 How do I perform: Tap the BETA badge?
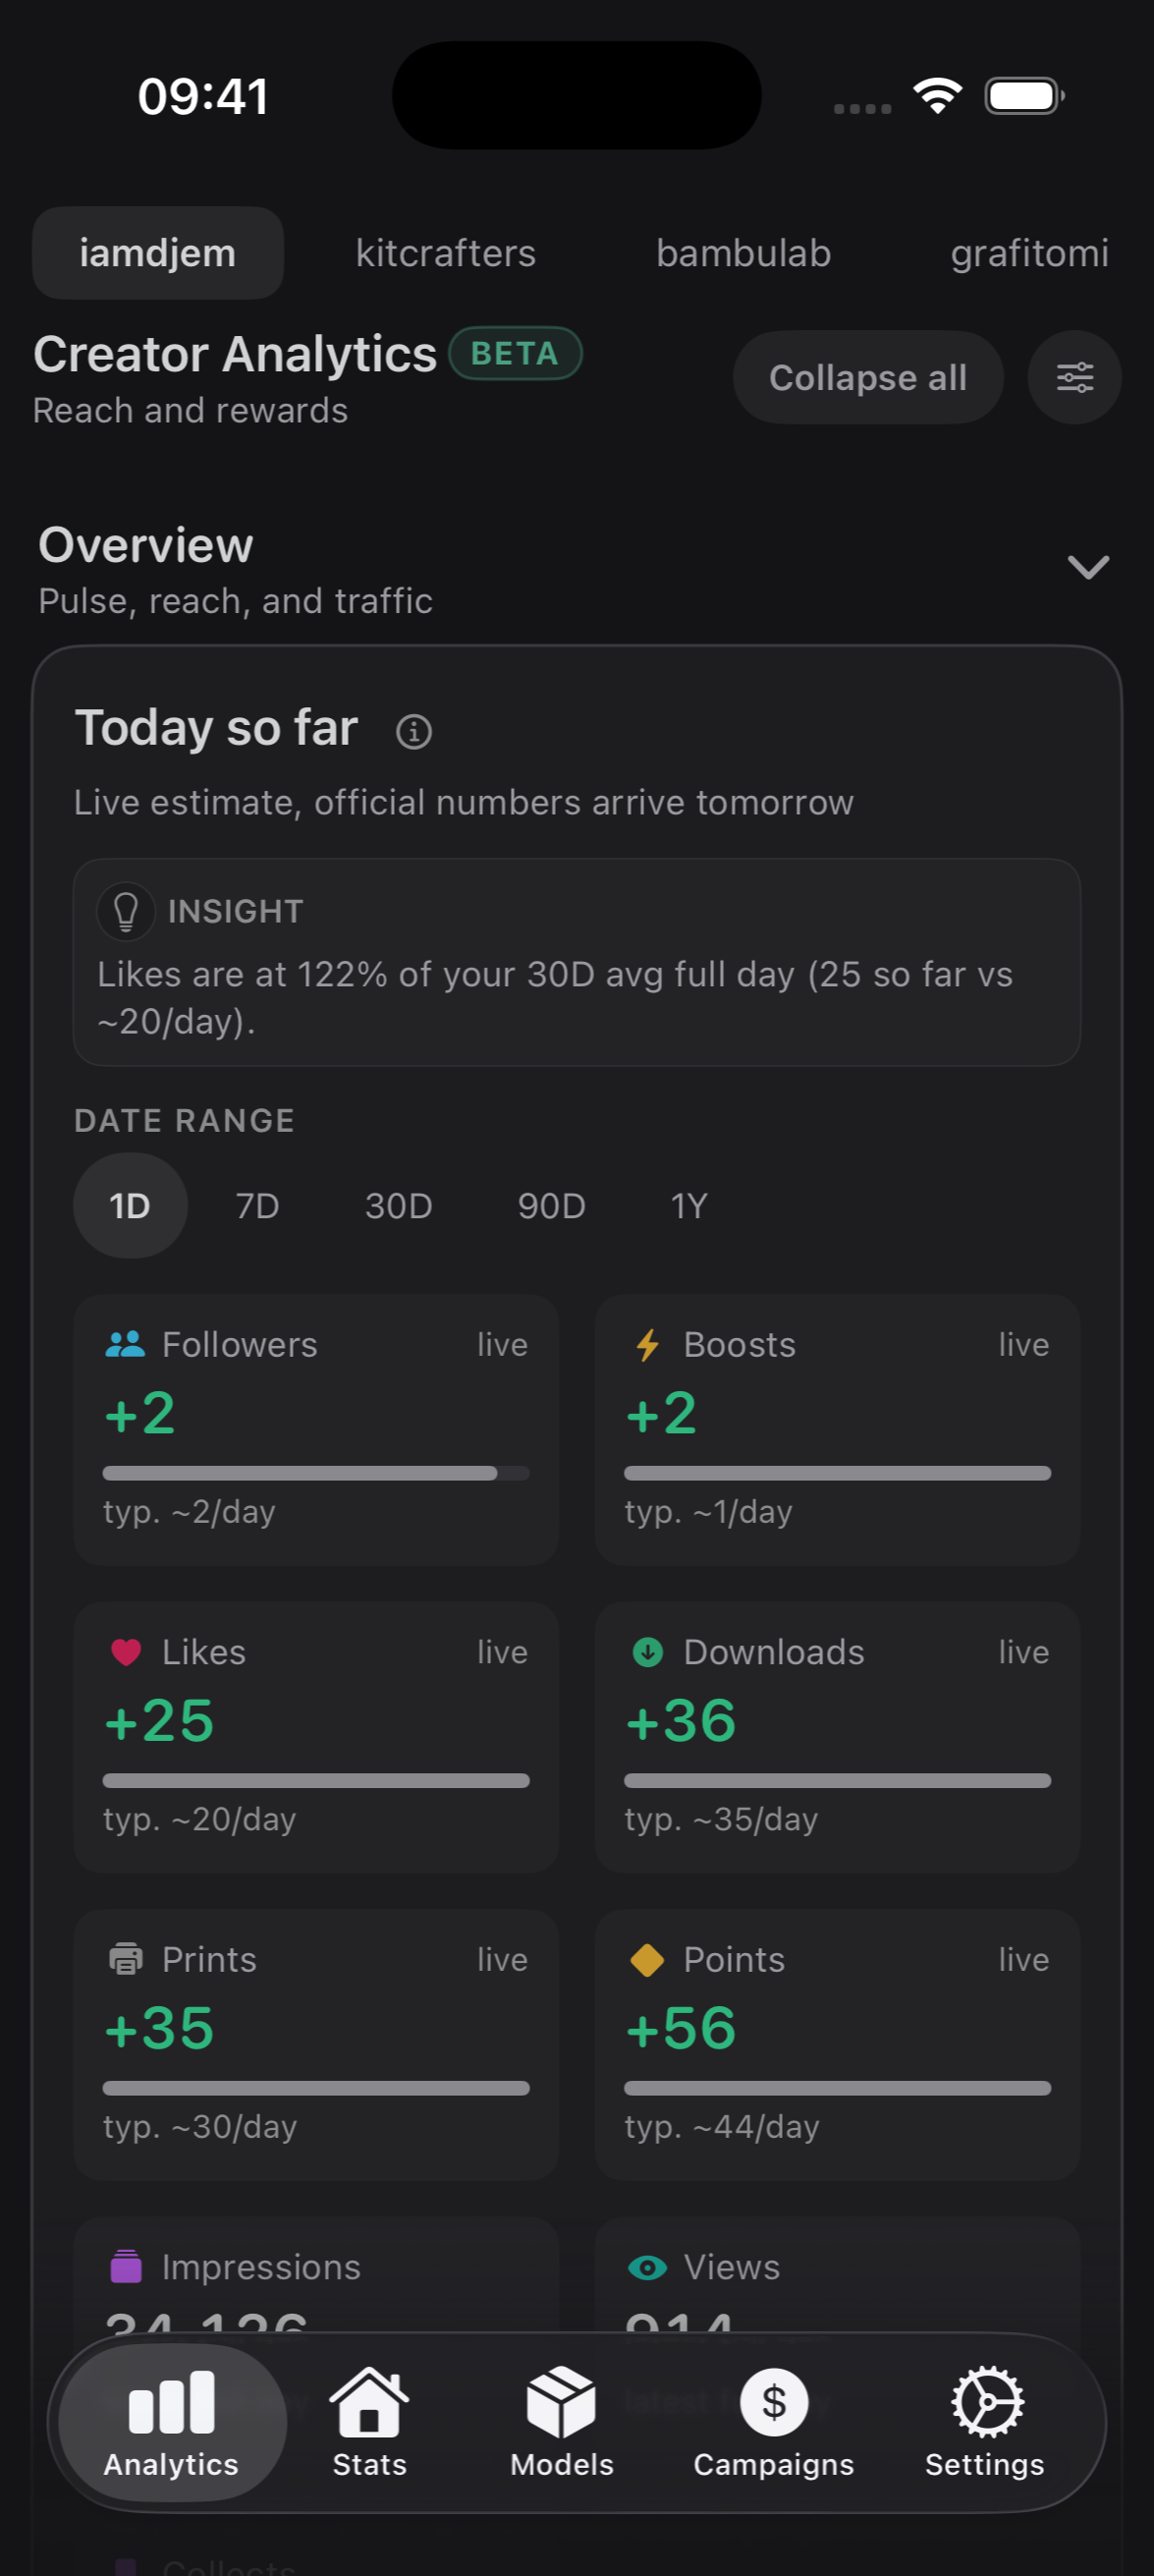click(515, 354)
